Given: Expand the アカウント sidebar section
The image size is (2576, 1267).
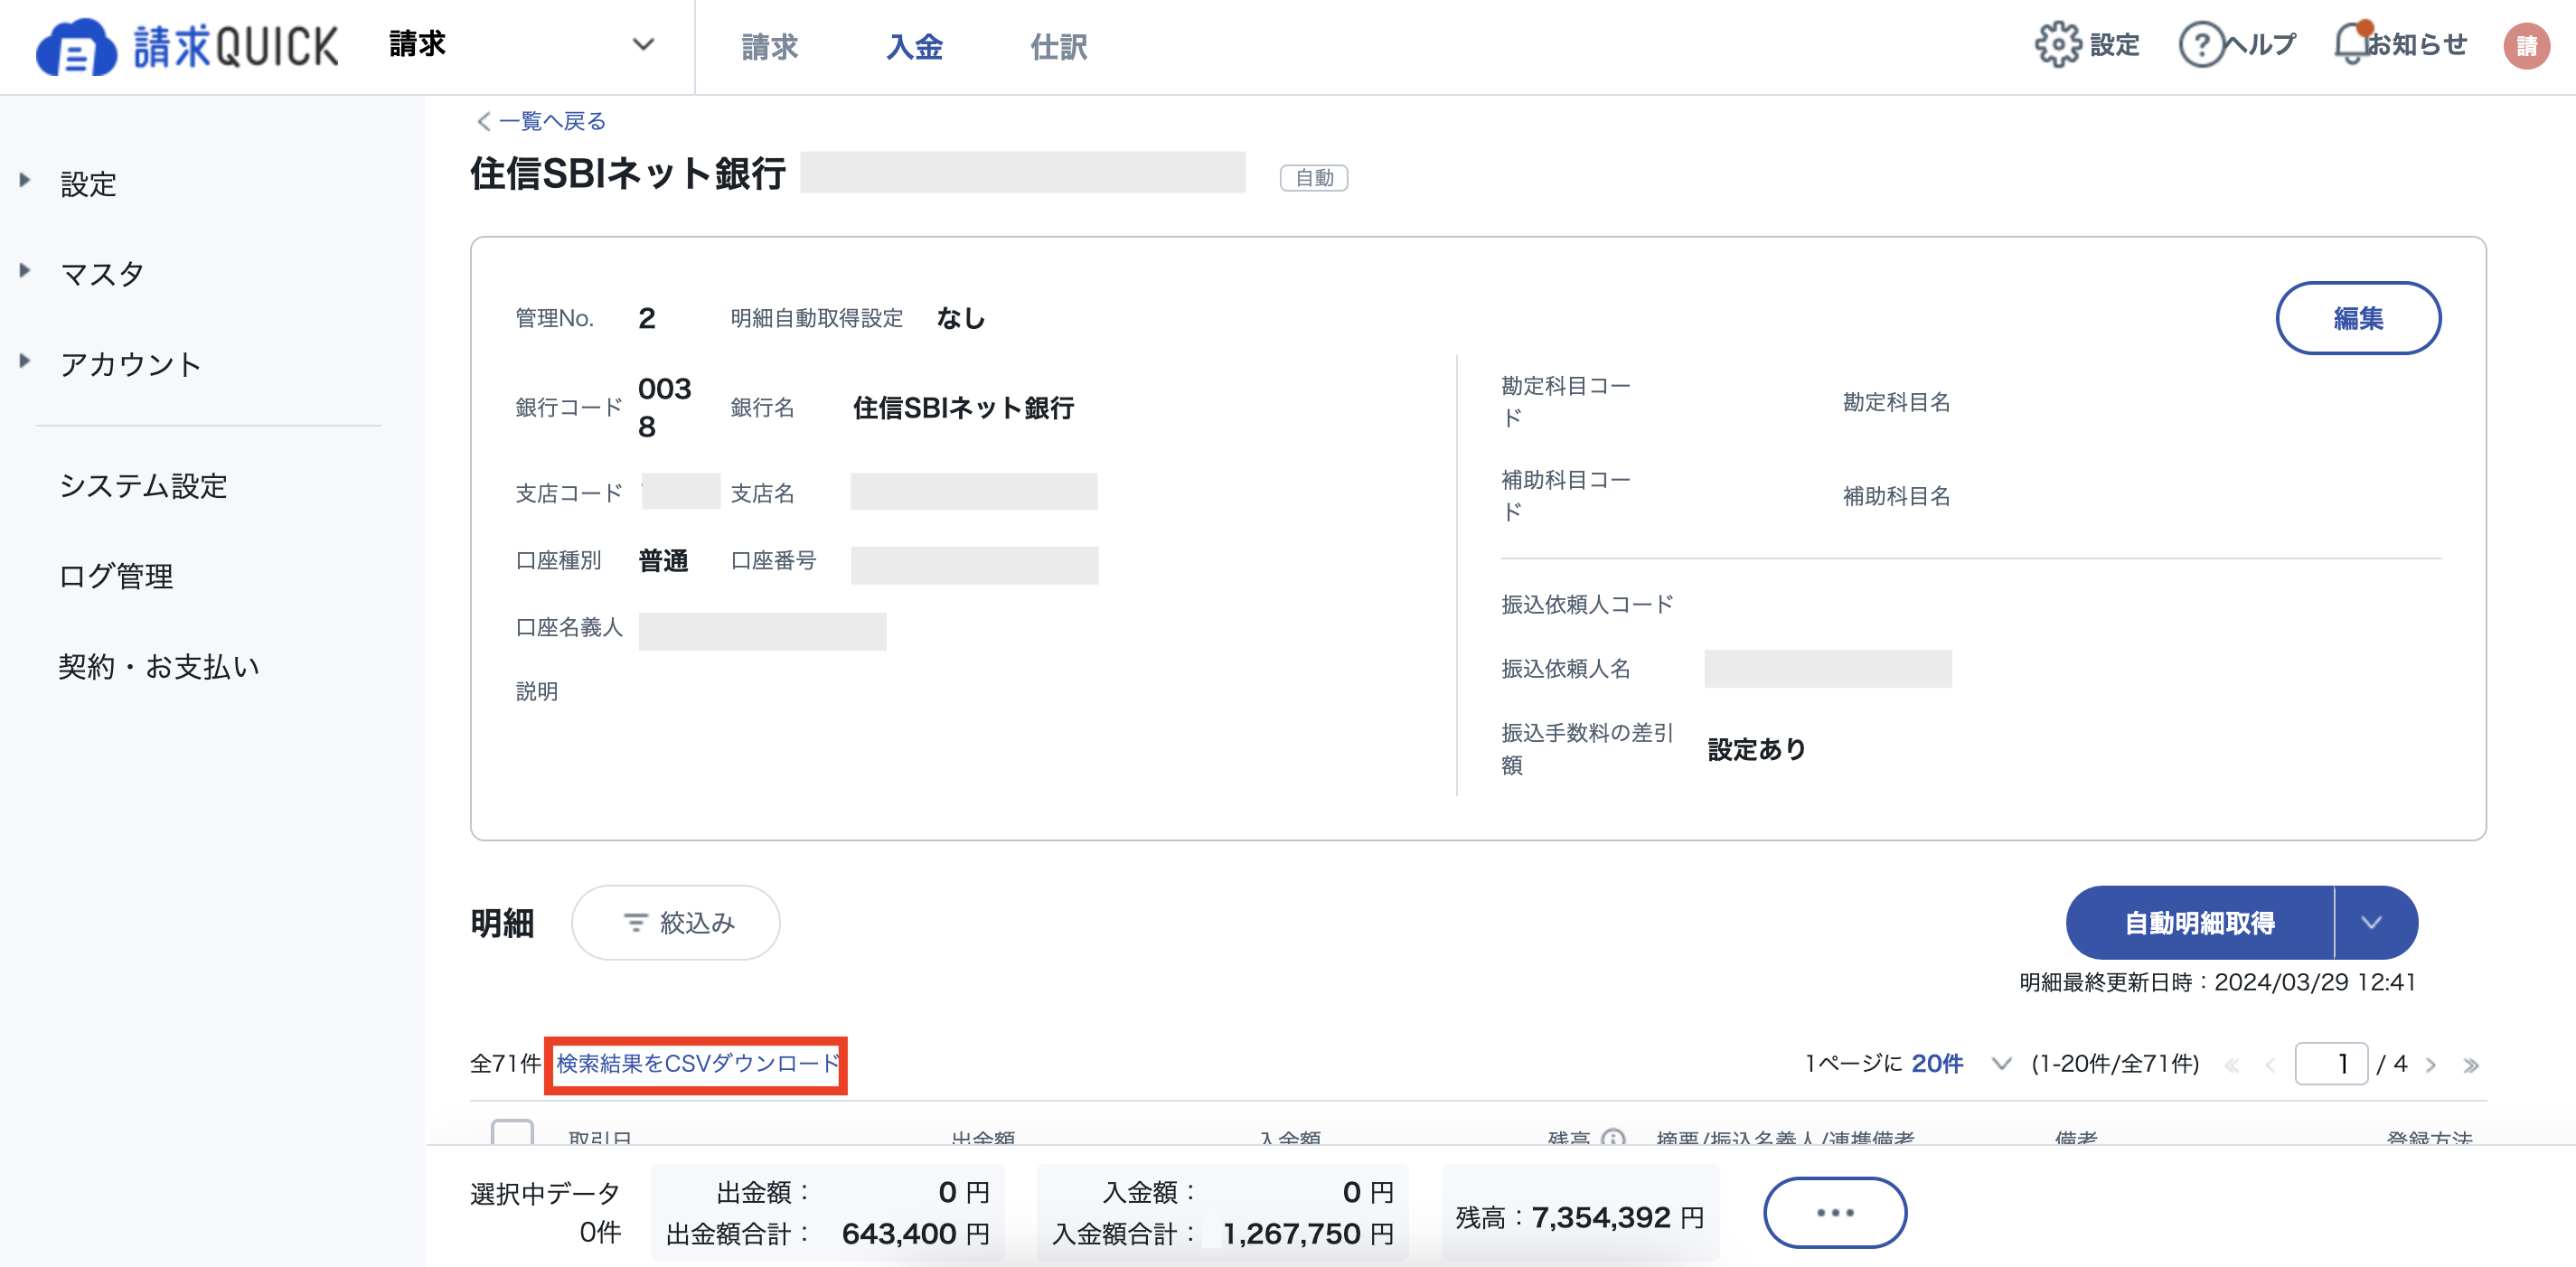Looking at the screenshot, I should 26,361.
